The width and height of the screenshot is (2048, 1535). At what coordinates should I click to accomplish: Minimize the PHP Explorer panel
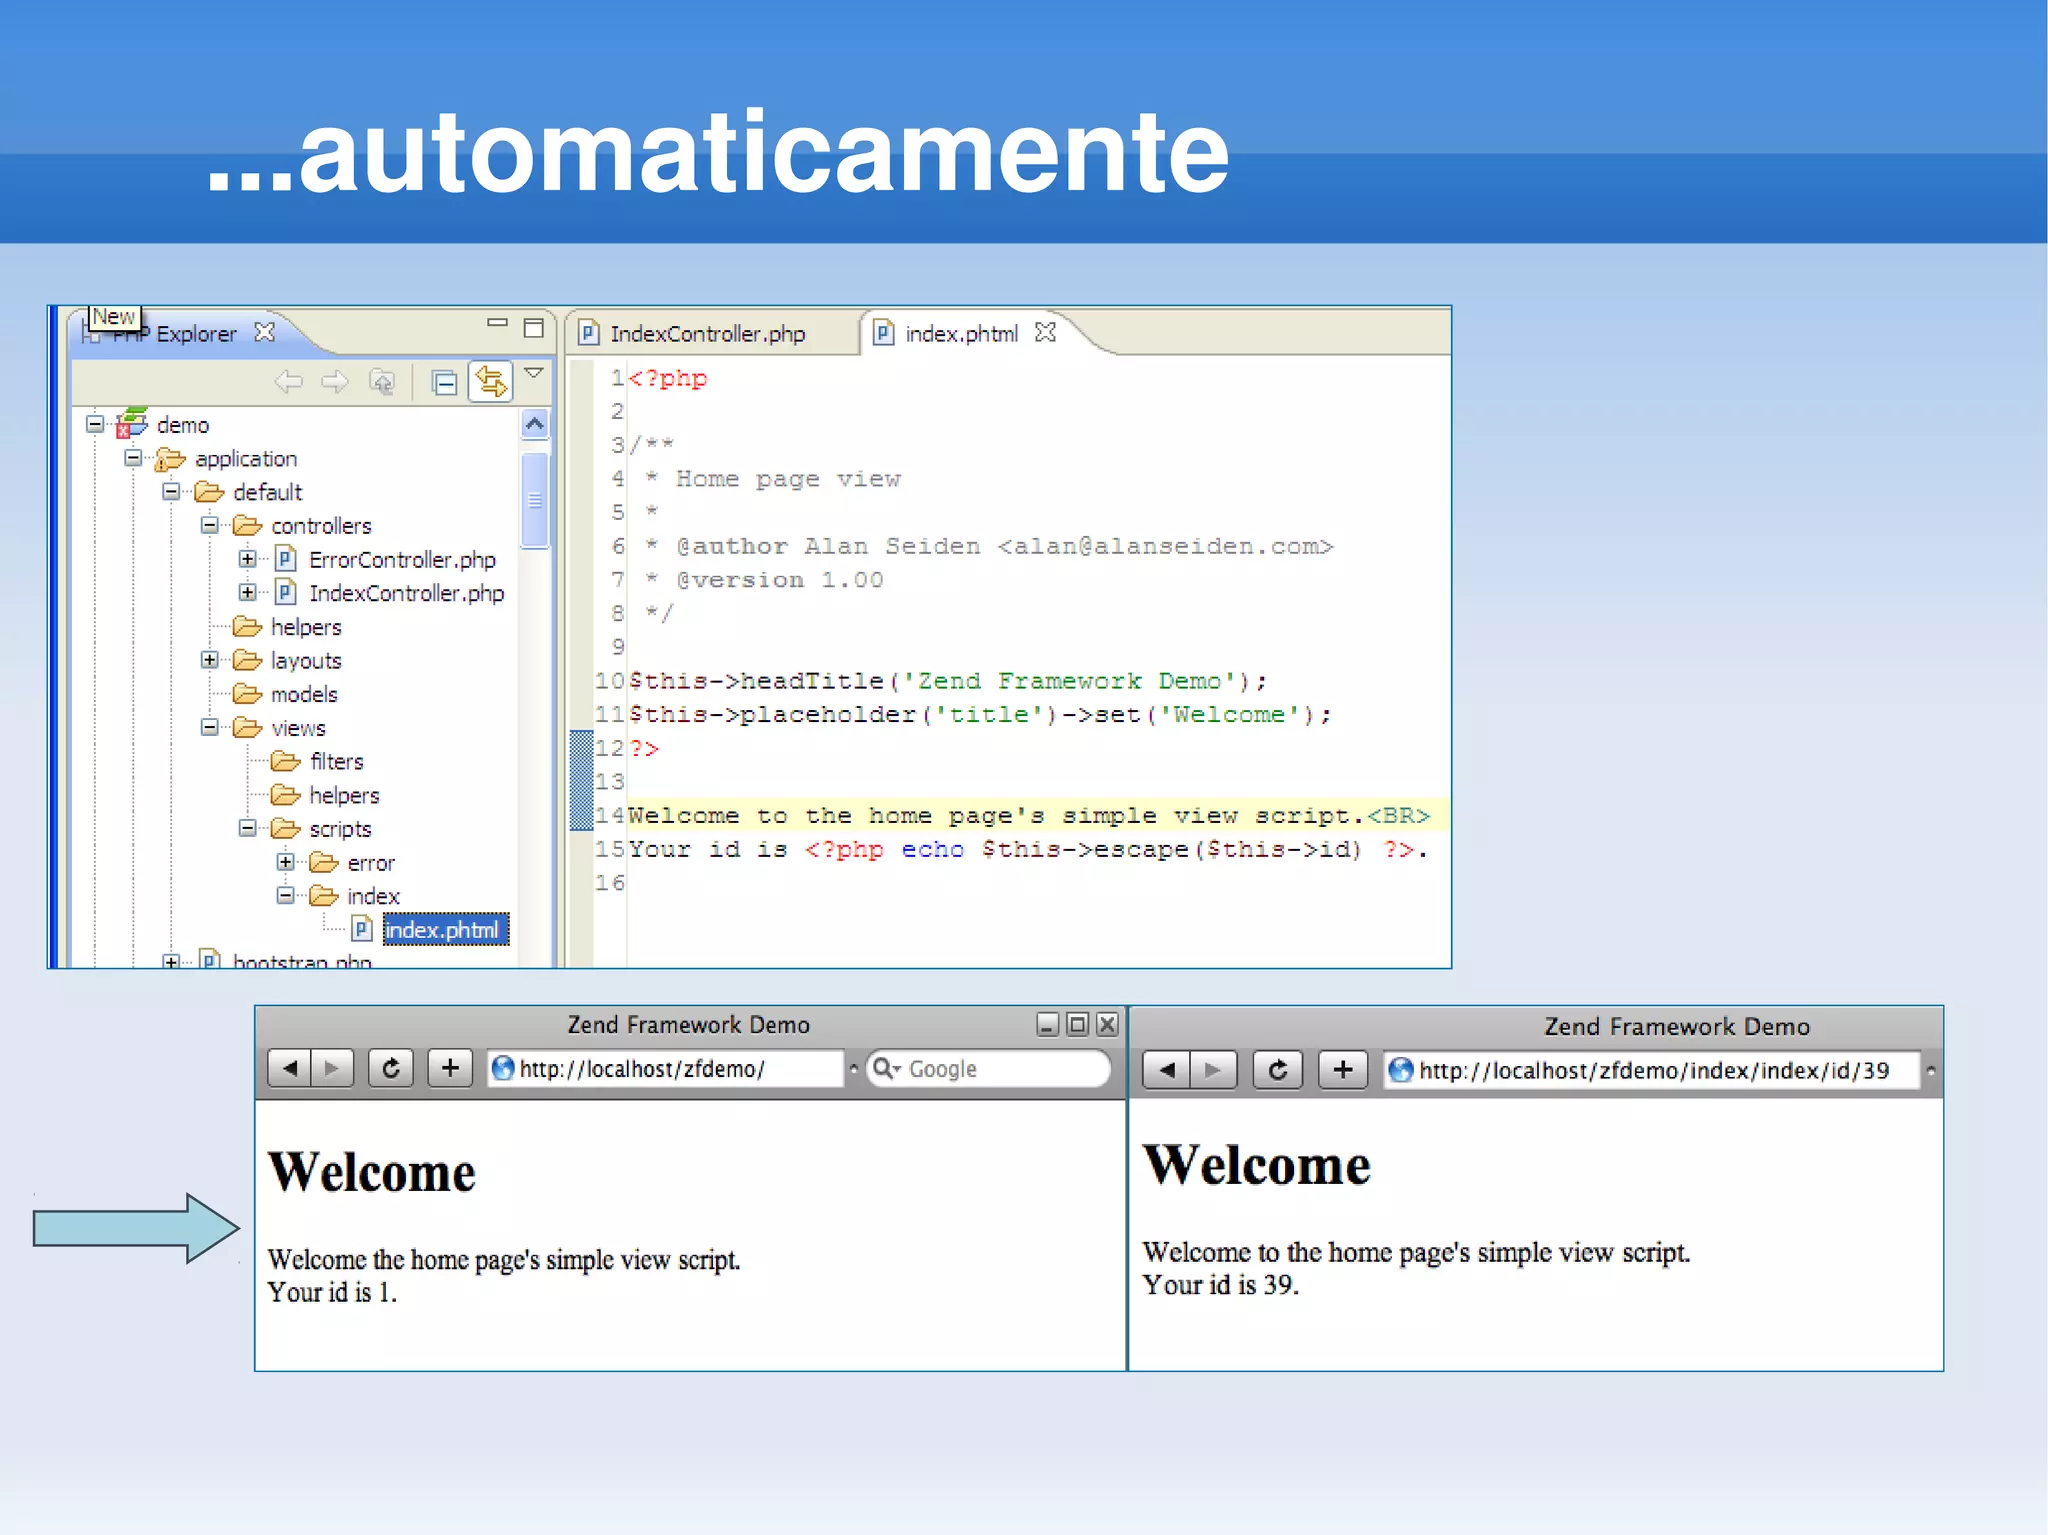[x=497, y=323]
